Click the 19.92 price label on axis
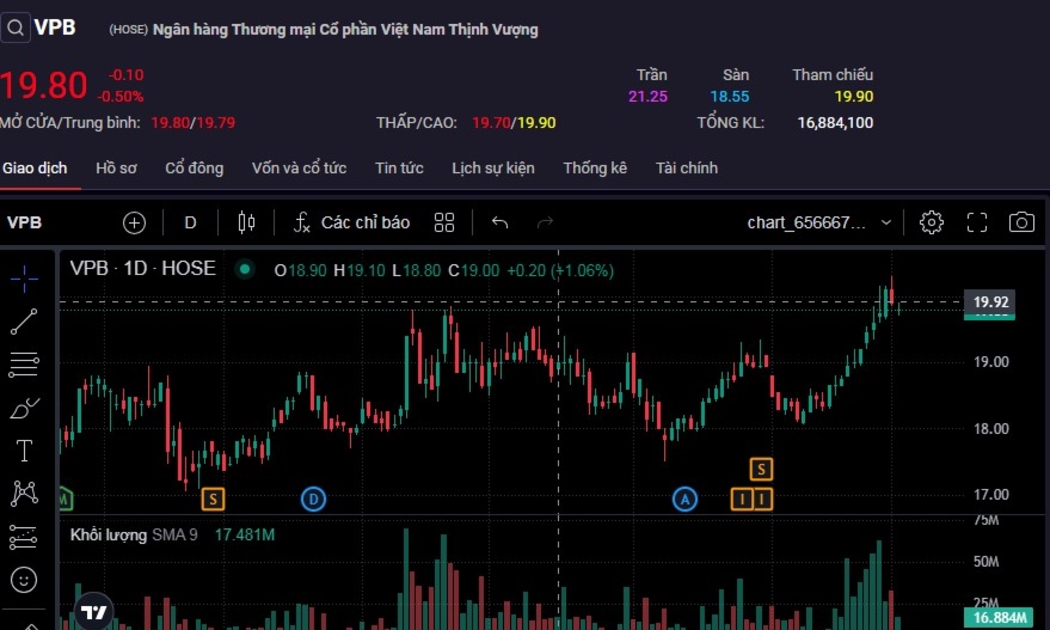 (989, 302)
